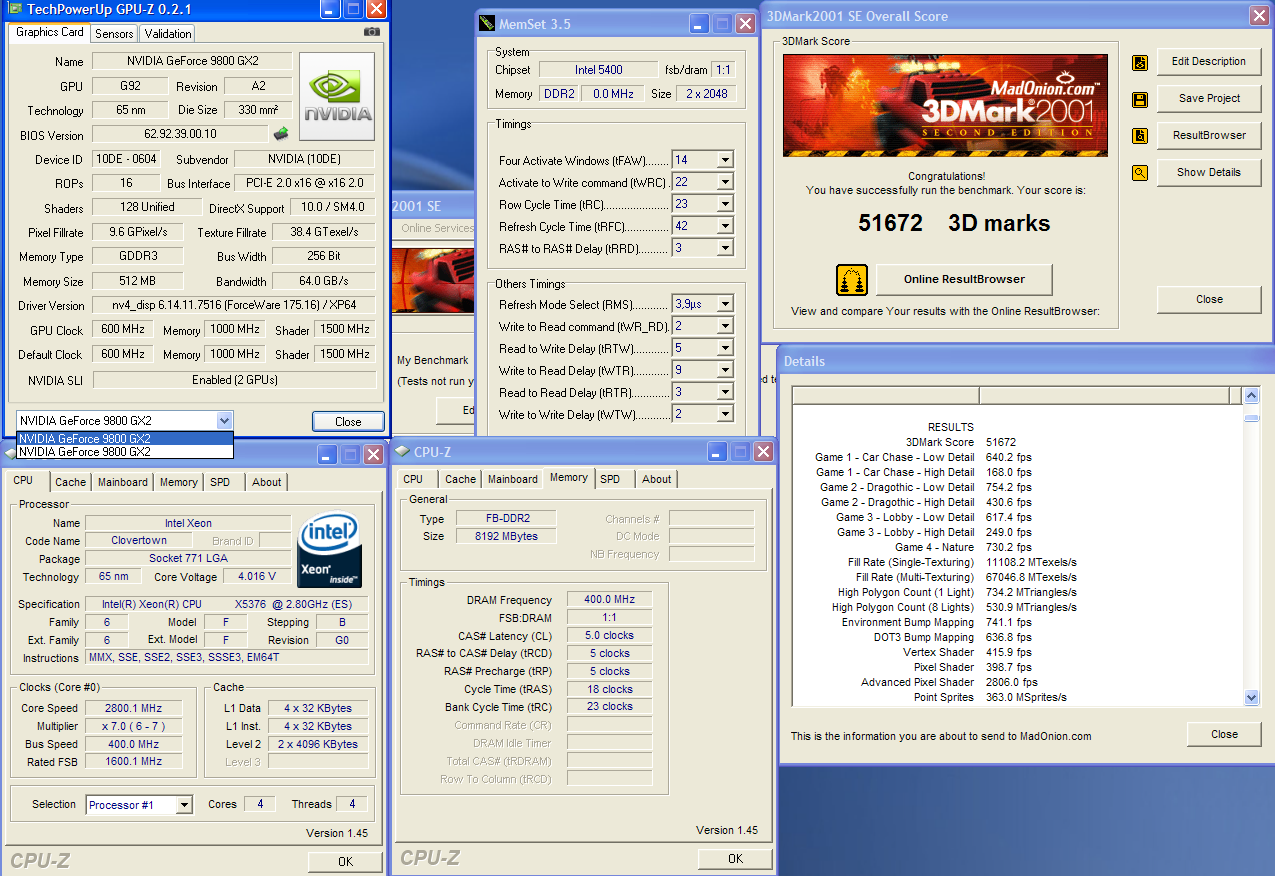Switch to the Sensors tab in GPU-Z
The width and height of the screenshot is (1275, 876).
pos(114,33)
